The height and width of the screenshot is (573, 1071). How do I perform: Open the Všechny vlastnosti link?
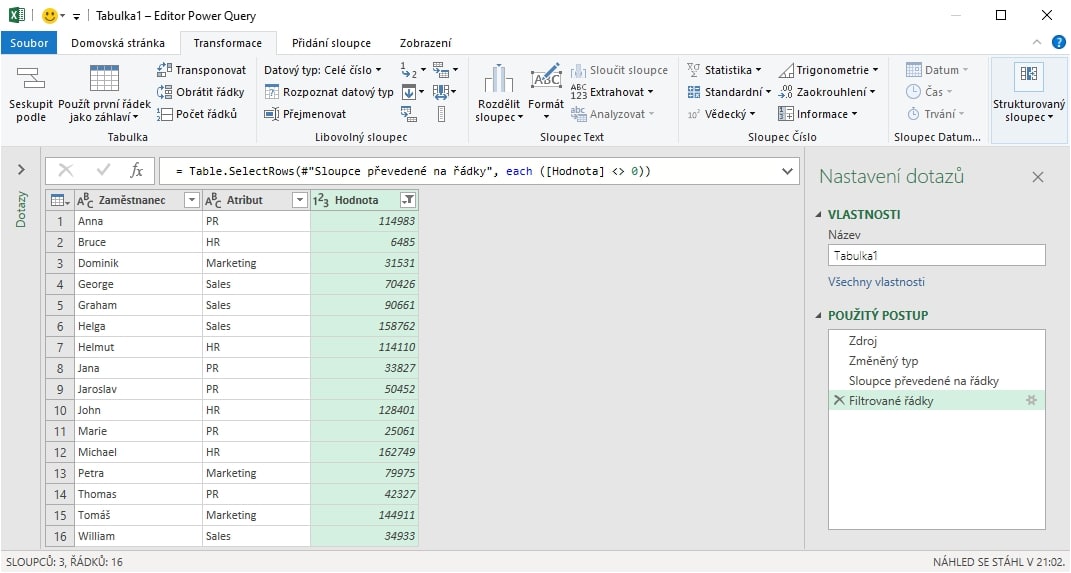click(x=876, y=282)
